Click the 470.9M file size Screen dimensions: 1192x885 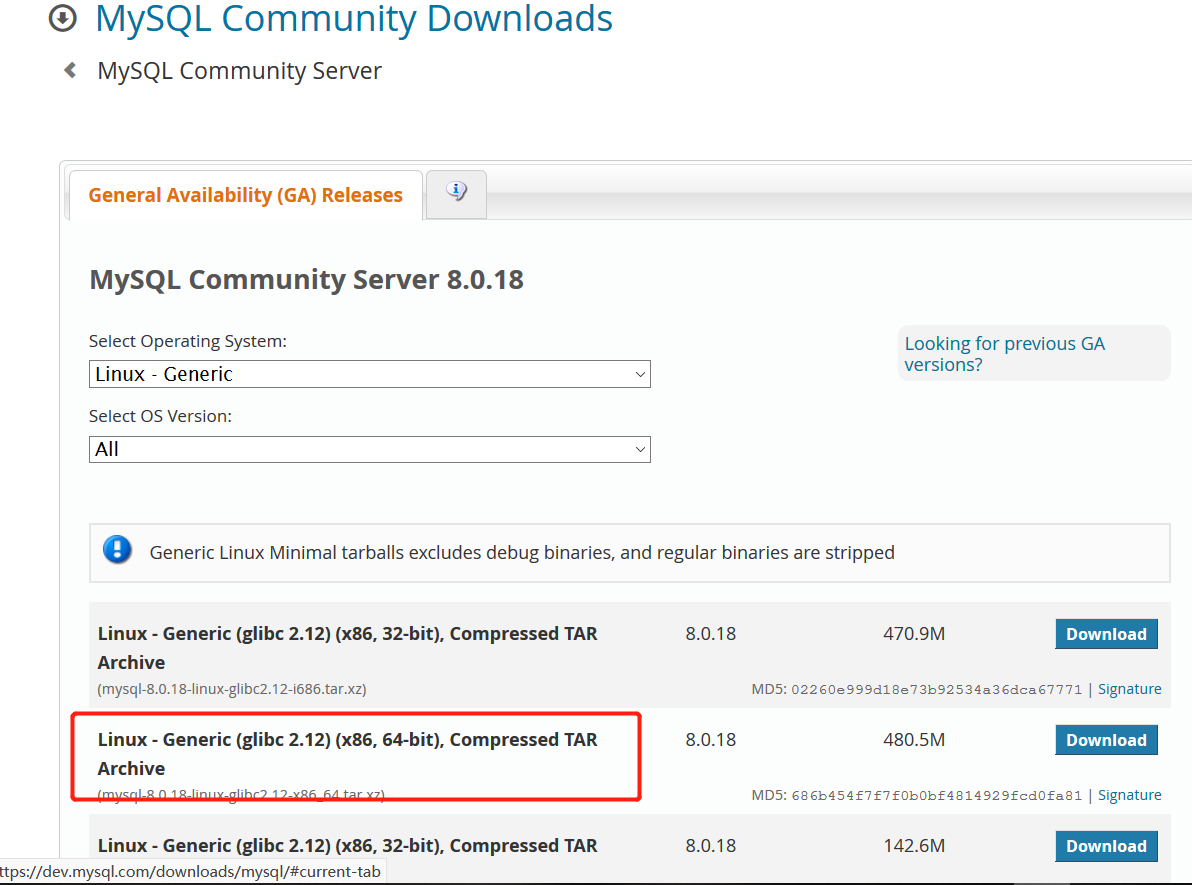(x=914, y=634)
